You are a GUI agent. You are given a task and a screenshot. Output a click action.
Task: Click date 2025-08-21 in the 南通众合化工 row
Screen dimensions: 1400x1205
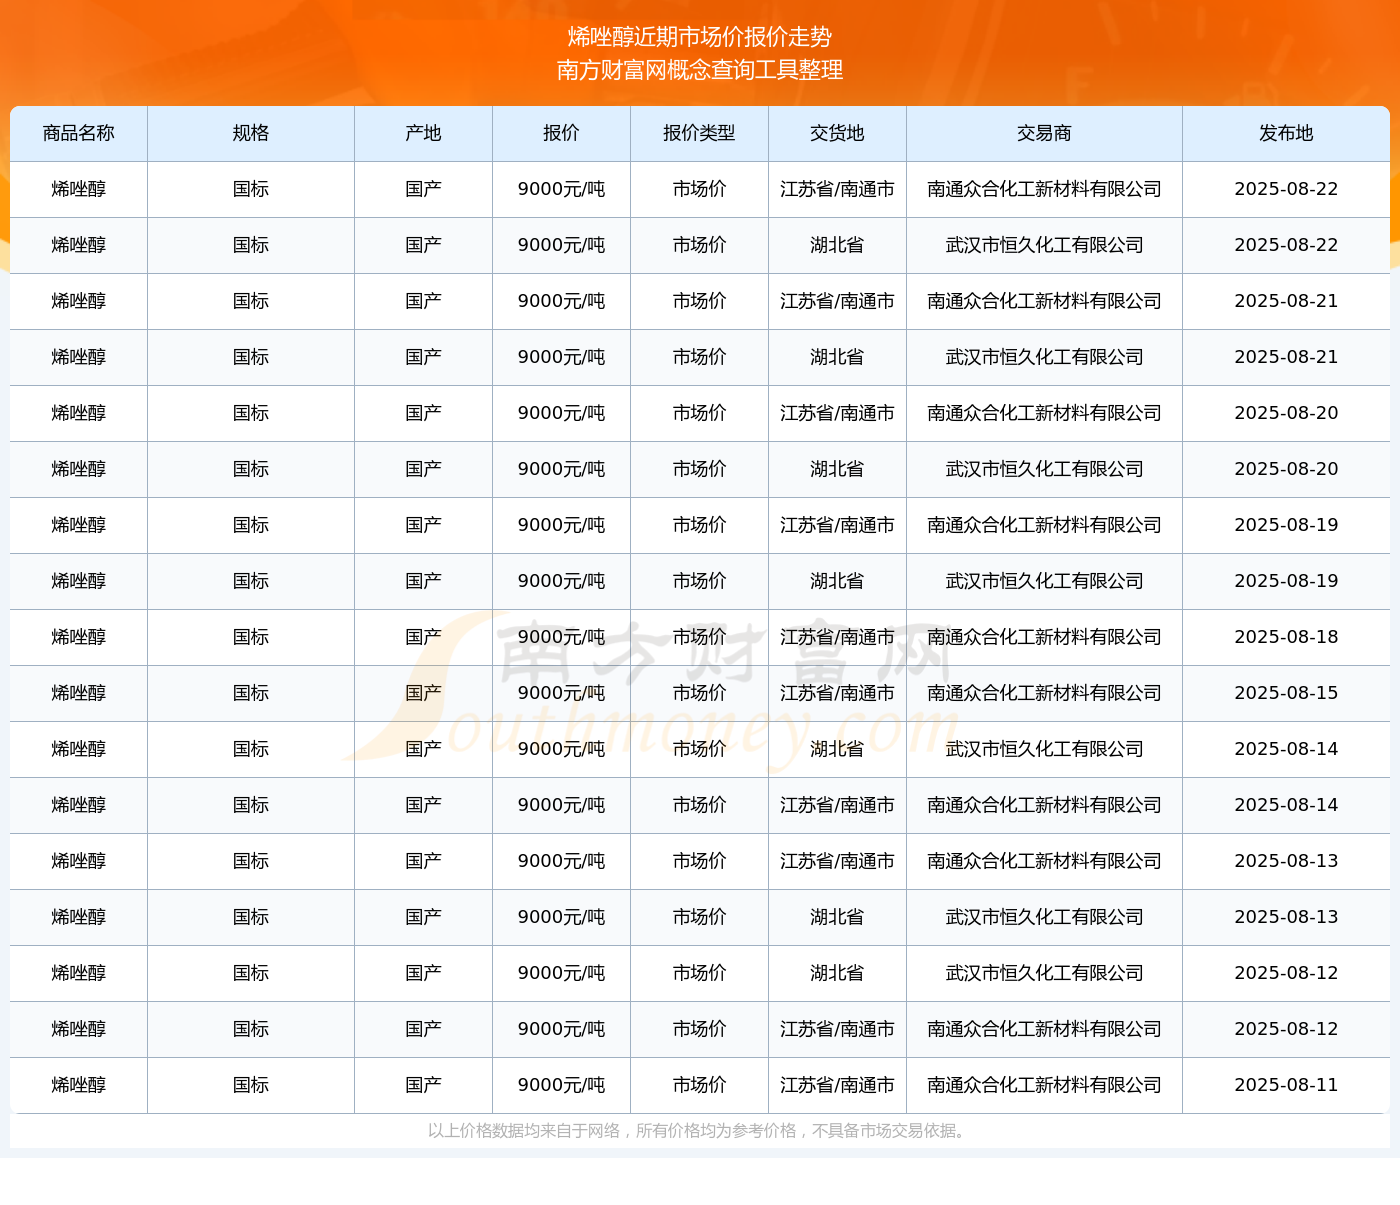coord(1287,301)
